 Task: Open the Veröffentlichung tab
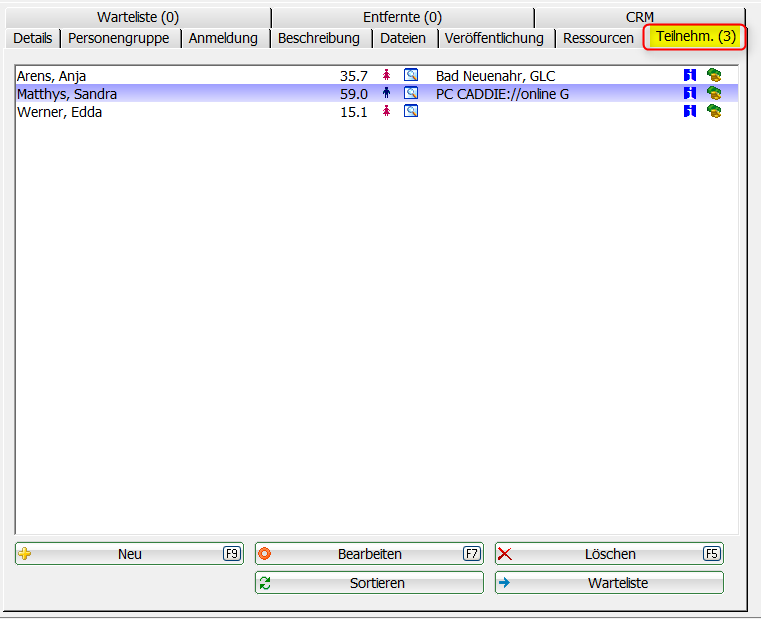494,38
